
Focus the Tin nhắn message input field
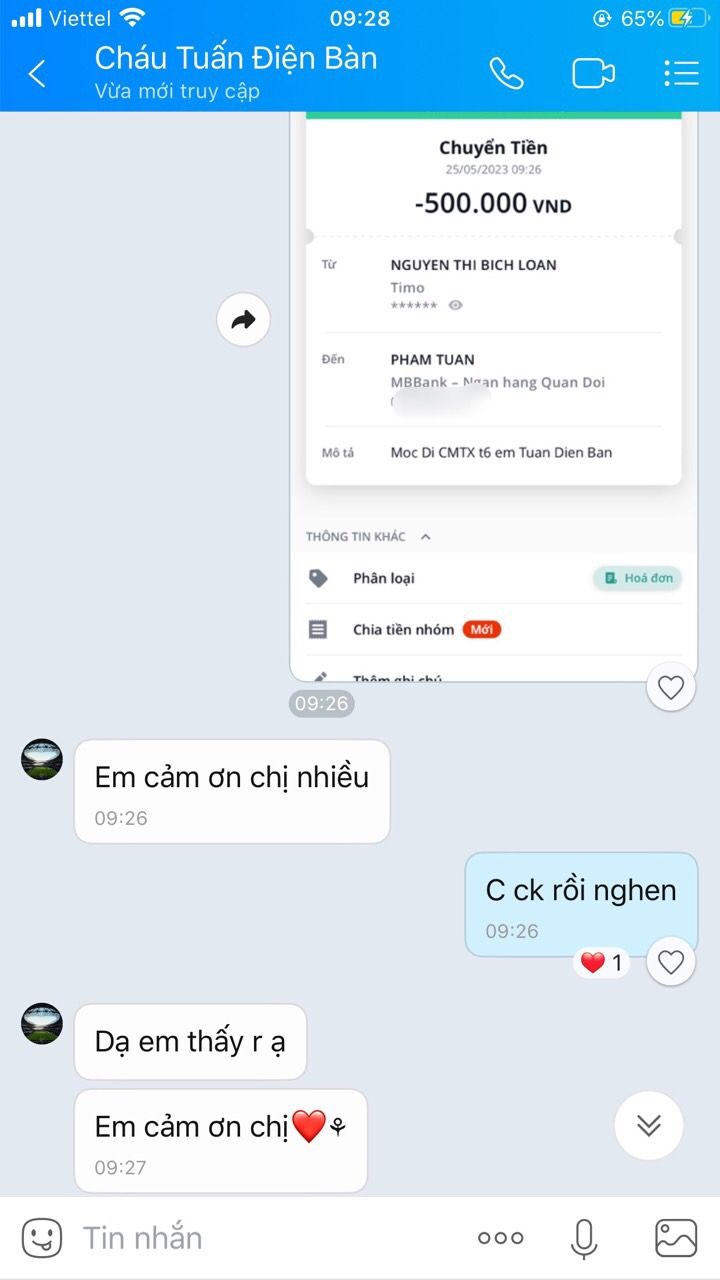pyautogui.click(x=270, y=1238)
